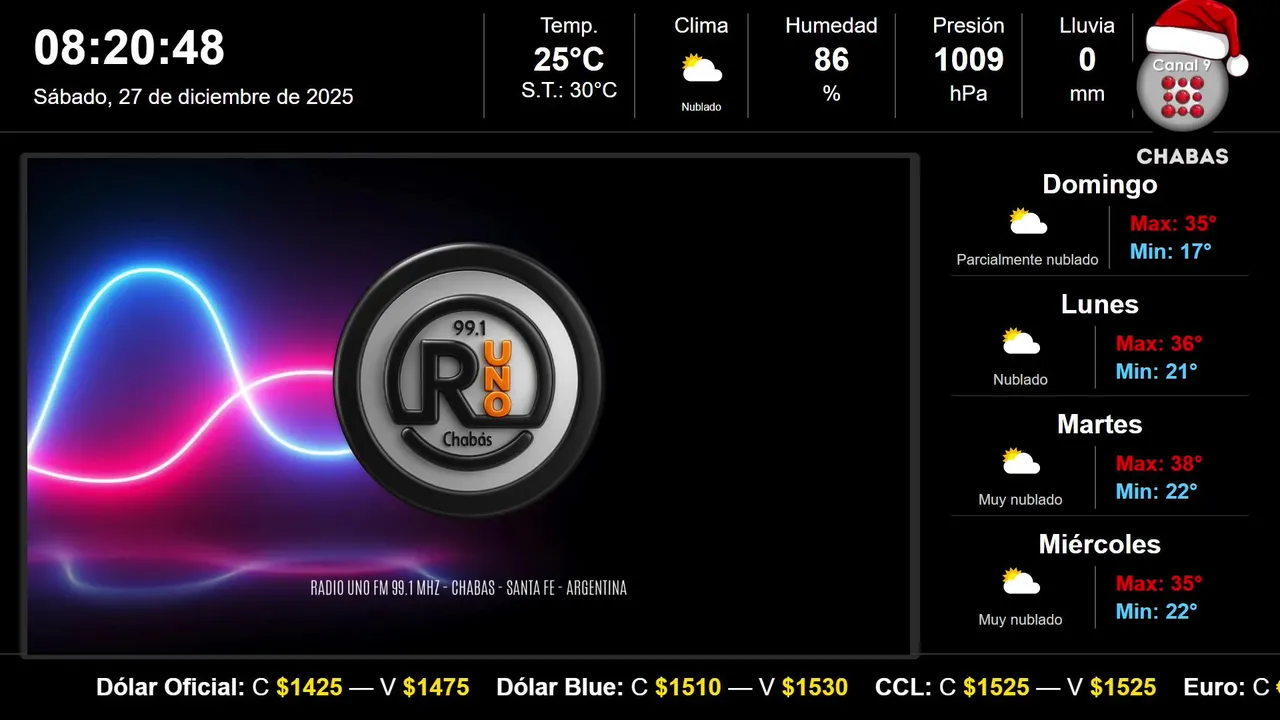The image size is (1280, 720).
Task: Click Dólar Blue buy price $1510
Action: (688, 687)
